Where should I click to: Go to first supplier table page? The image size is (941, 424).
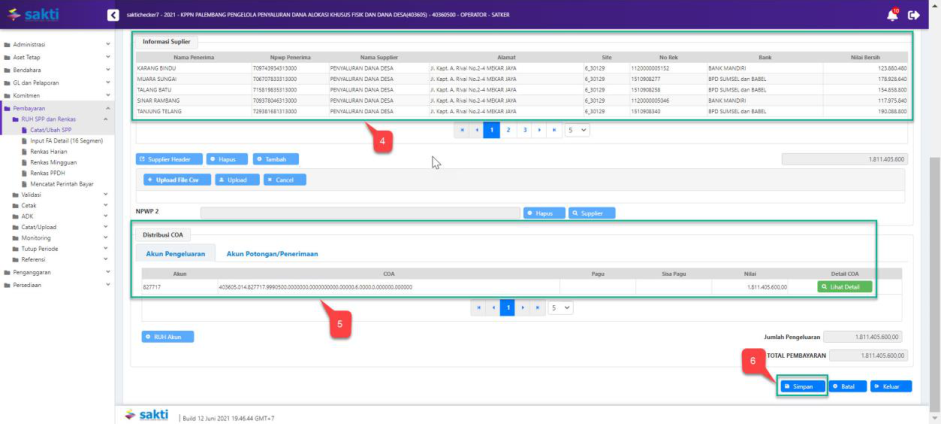(x=461, y=130)
